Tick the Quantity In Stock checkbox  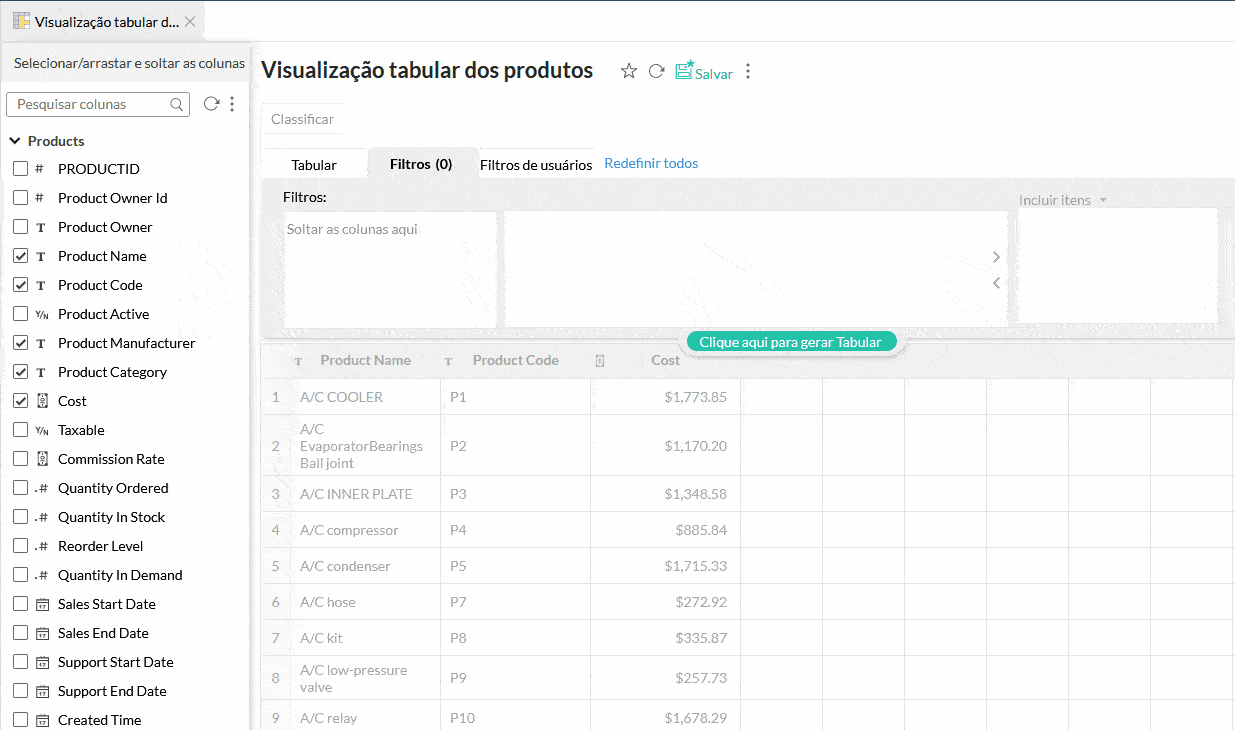pos(20,517)
